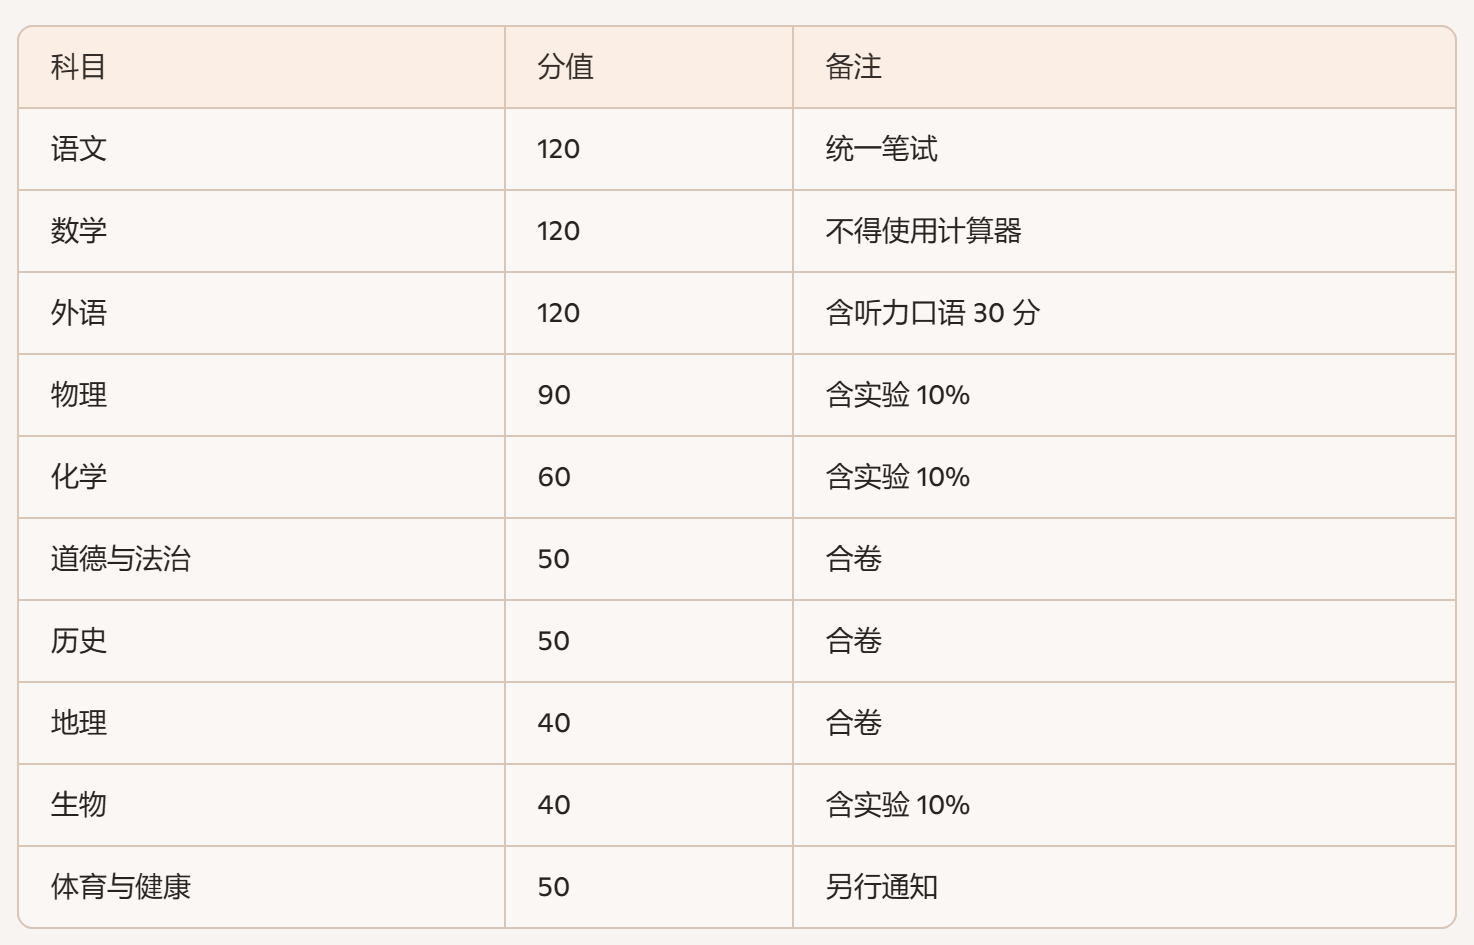1474x945 pixels.
Task: Select the 语文 subject cell
Action: [x=79, y=149]
